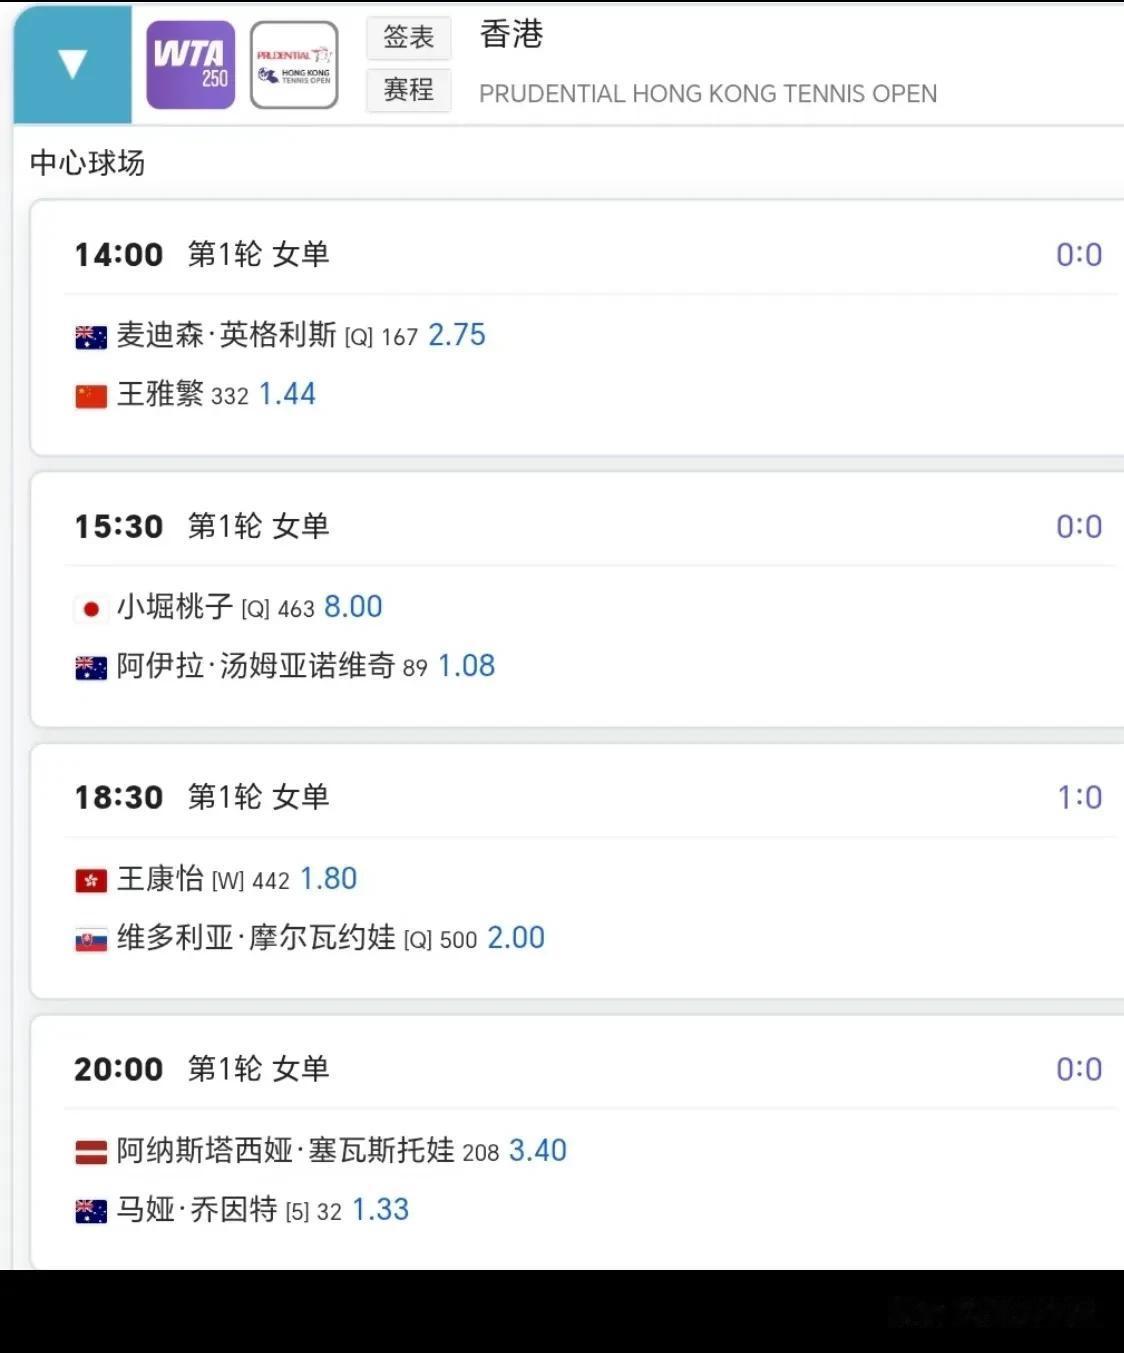
Task: Open the 14:00 第1轮 女单 match header
Action: click(x=202, y=254)
